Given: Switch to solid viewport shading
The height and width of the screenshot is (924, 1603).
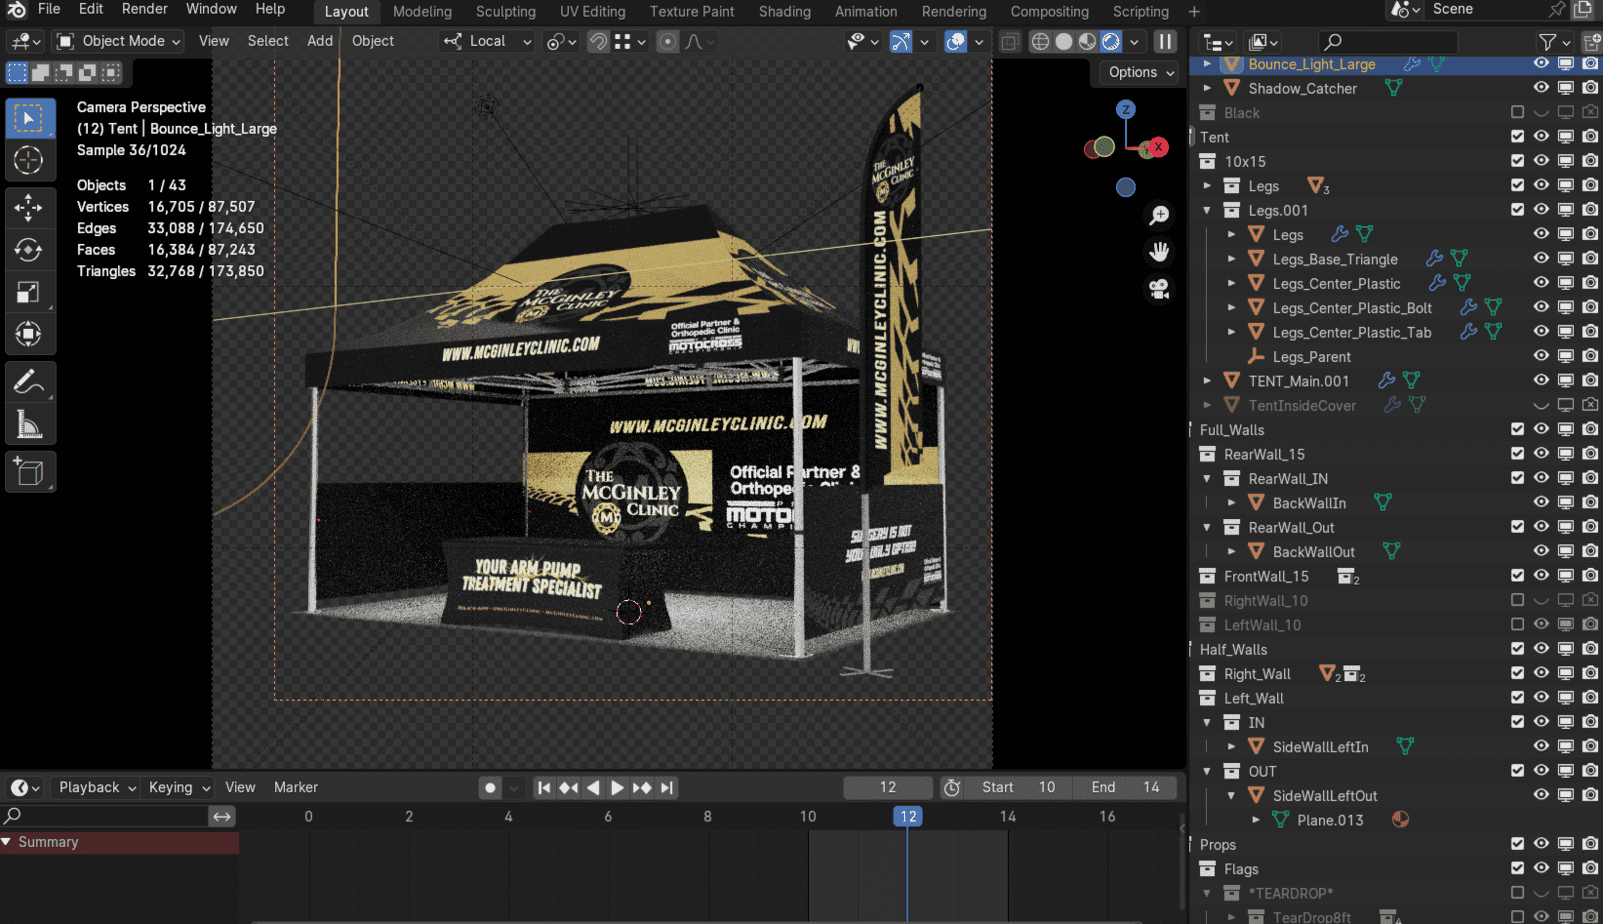Looking at the screenshot, I should 1064,41.
